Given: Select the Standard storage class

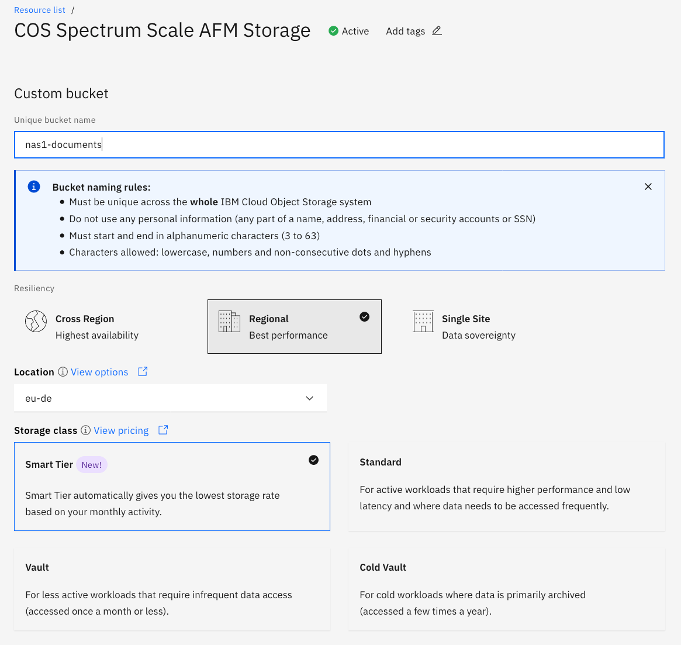Looking at the screenshot, I should coord(507,486).
